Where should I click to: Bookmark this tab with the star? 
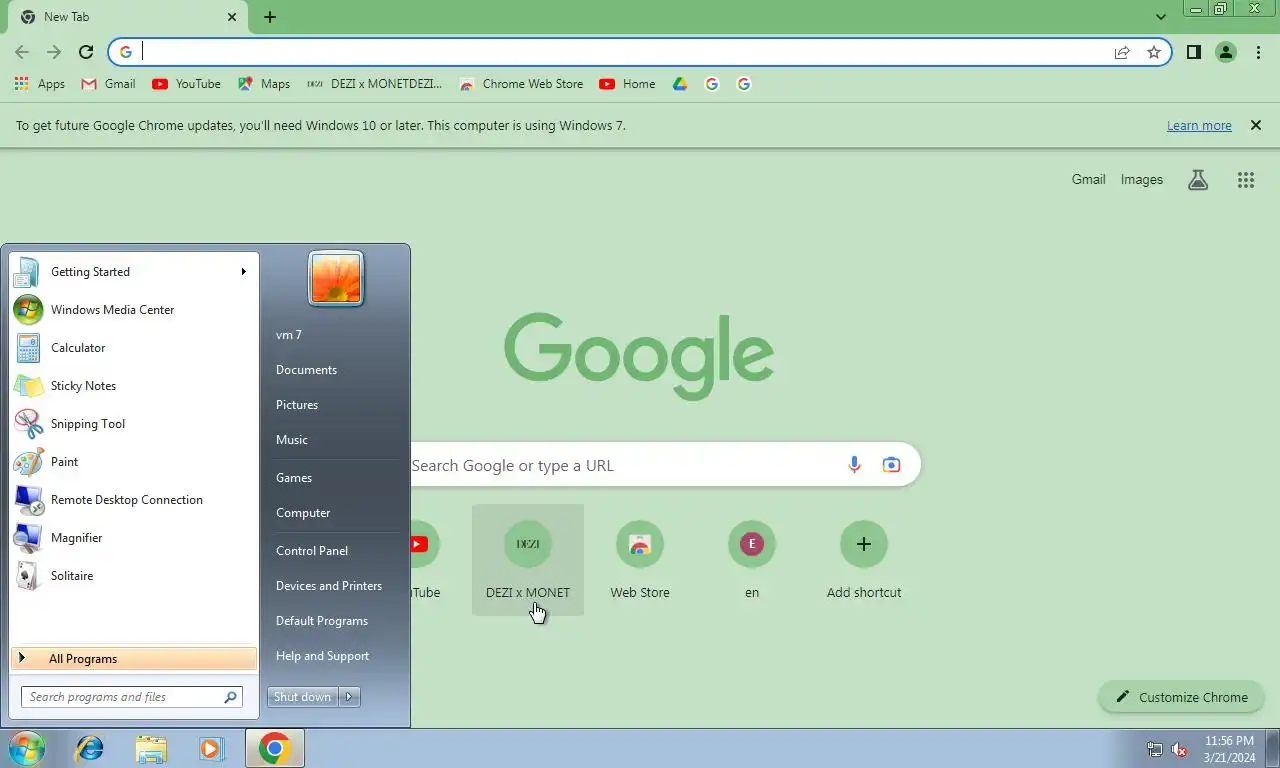point(1154,52)
